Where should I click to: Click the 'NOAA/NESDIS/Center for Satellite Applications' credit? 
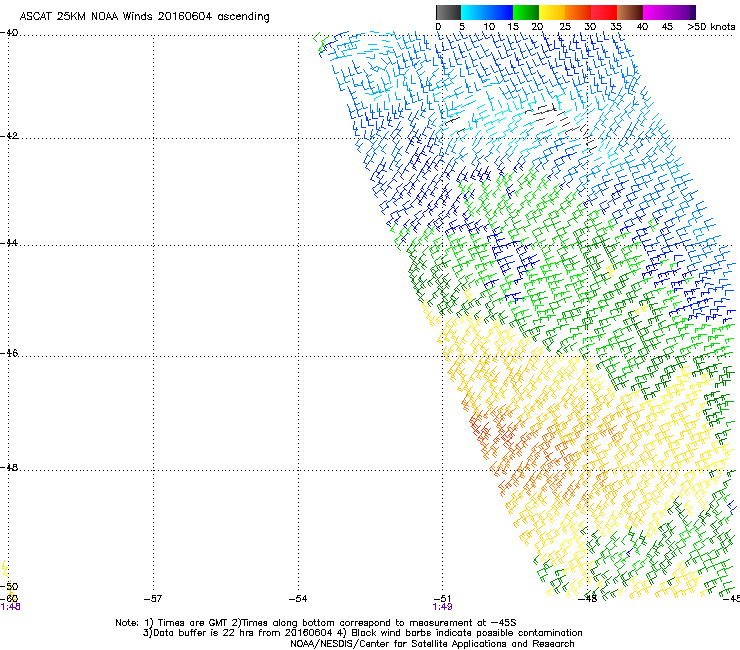click(432, 644)
